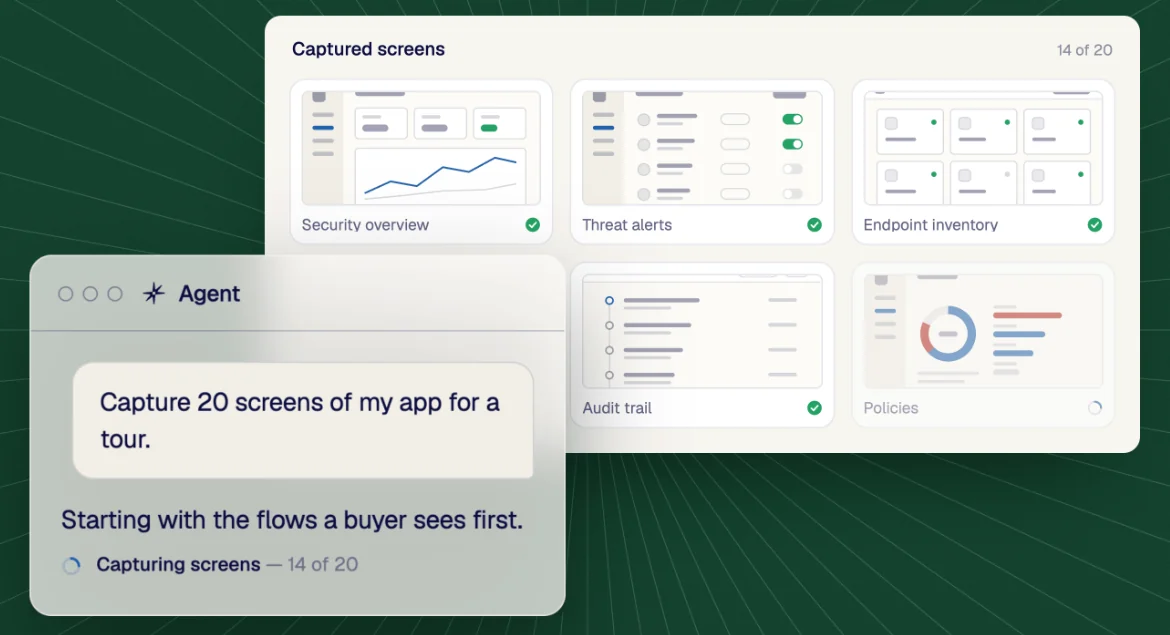Click loading spinner on Policies card
1170x635 pixels.
pyautogui.click(x=1095, y=407)
